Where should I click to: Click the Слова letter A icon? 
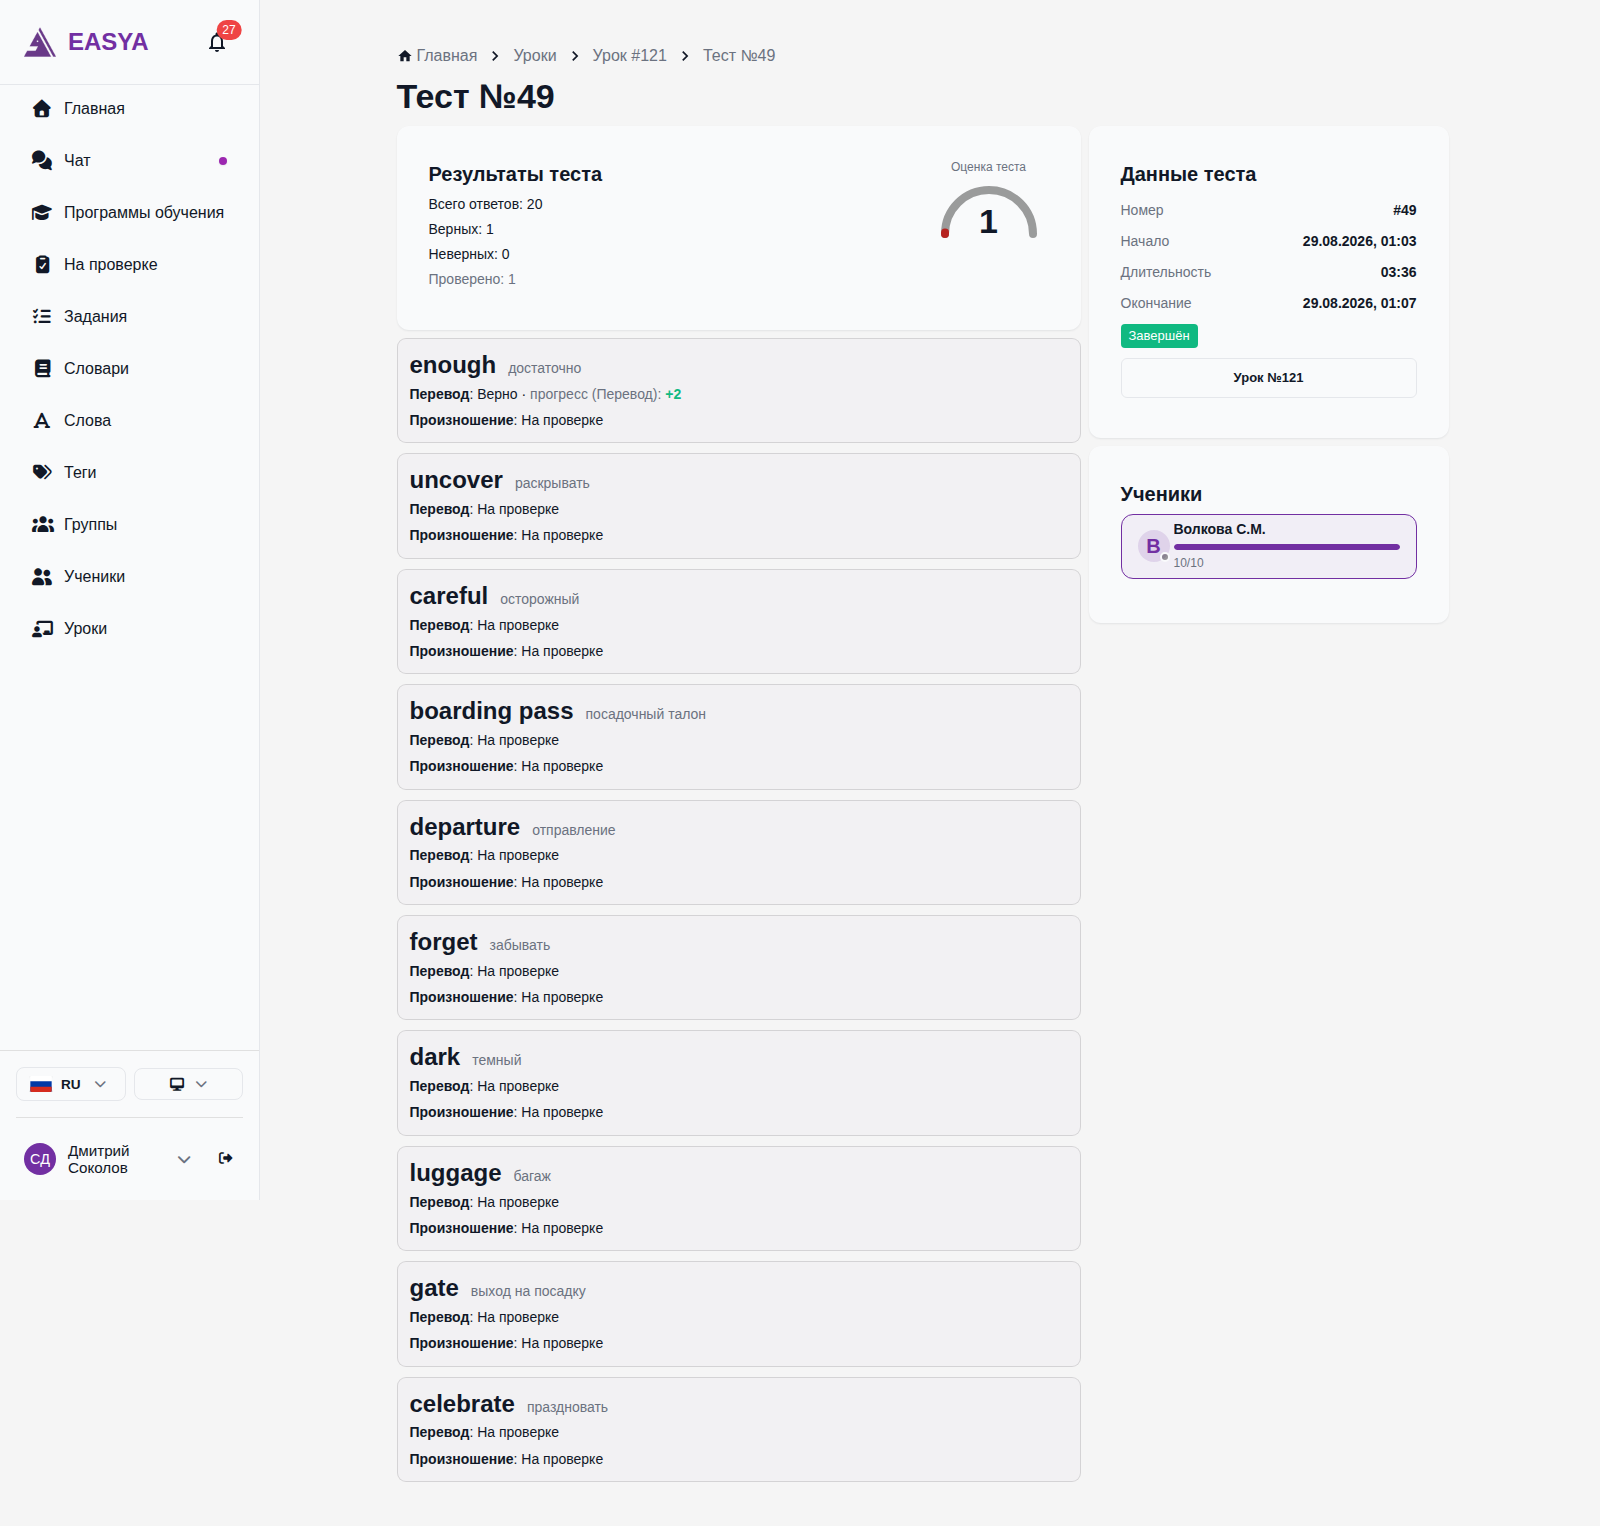(42, 420)
